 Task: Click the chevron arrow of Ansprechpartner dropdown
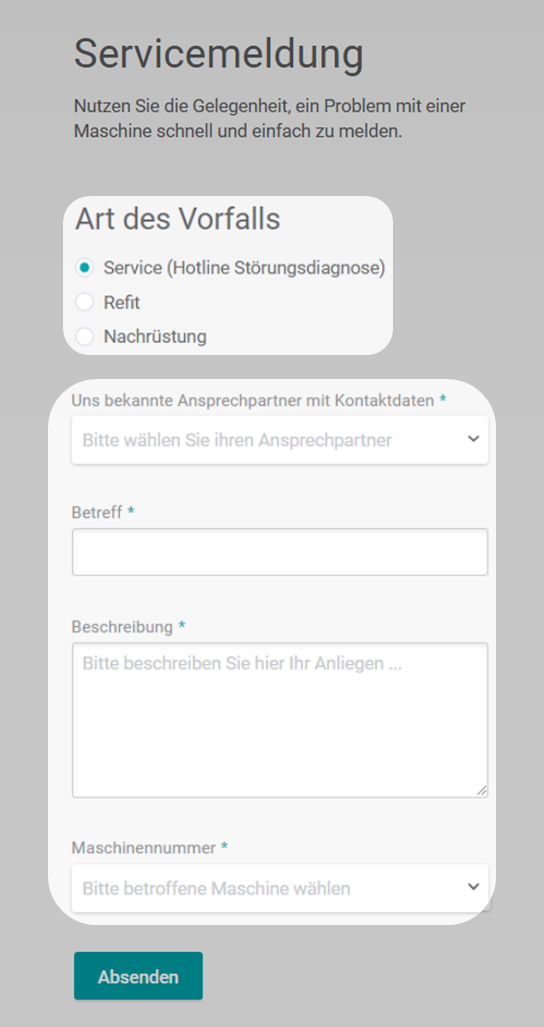coord(473,439)
